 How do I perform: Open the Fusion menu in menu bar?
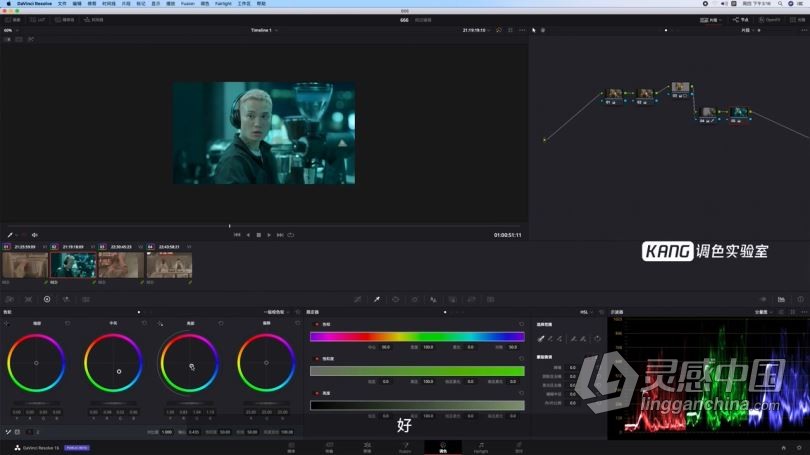tap(188, 4)
